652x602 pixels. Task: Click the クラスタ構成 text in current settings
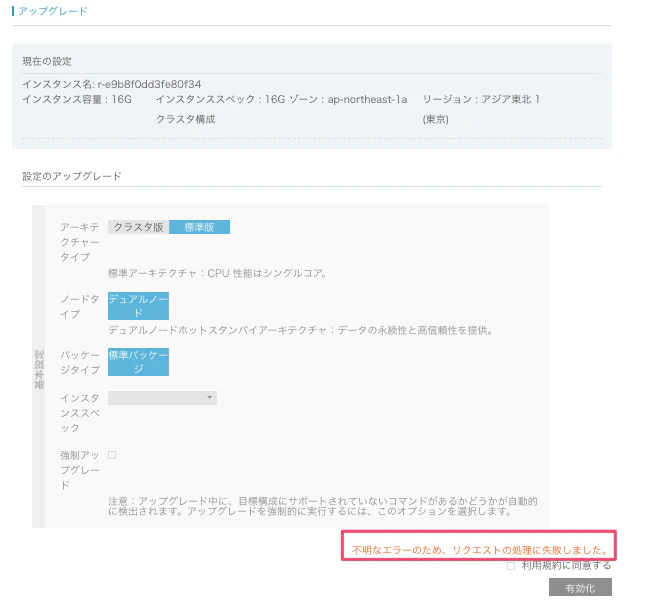click(x=185, y=119)
